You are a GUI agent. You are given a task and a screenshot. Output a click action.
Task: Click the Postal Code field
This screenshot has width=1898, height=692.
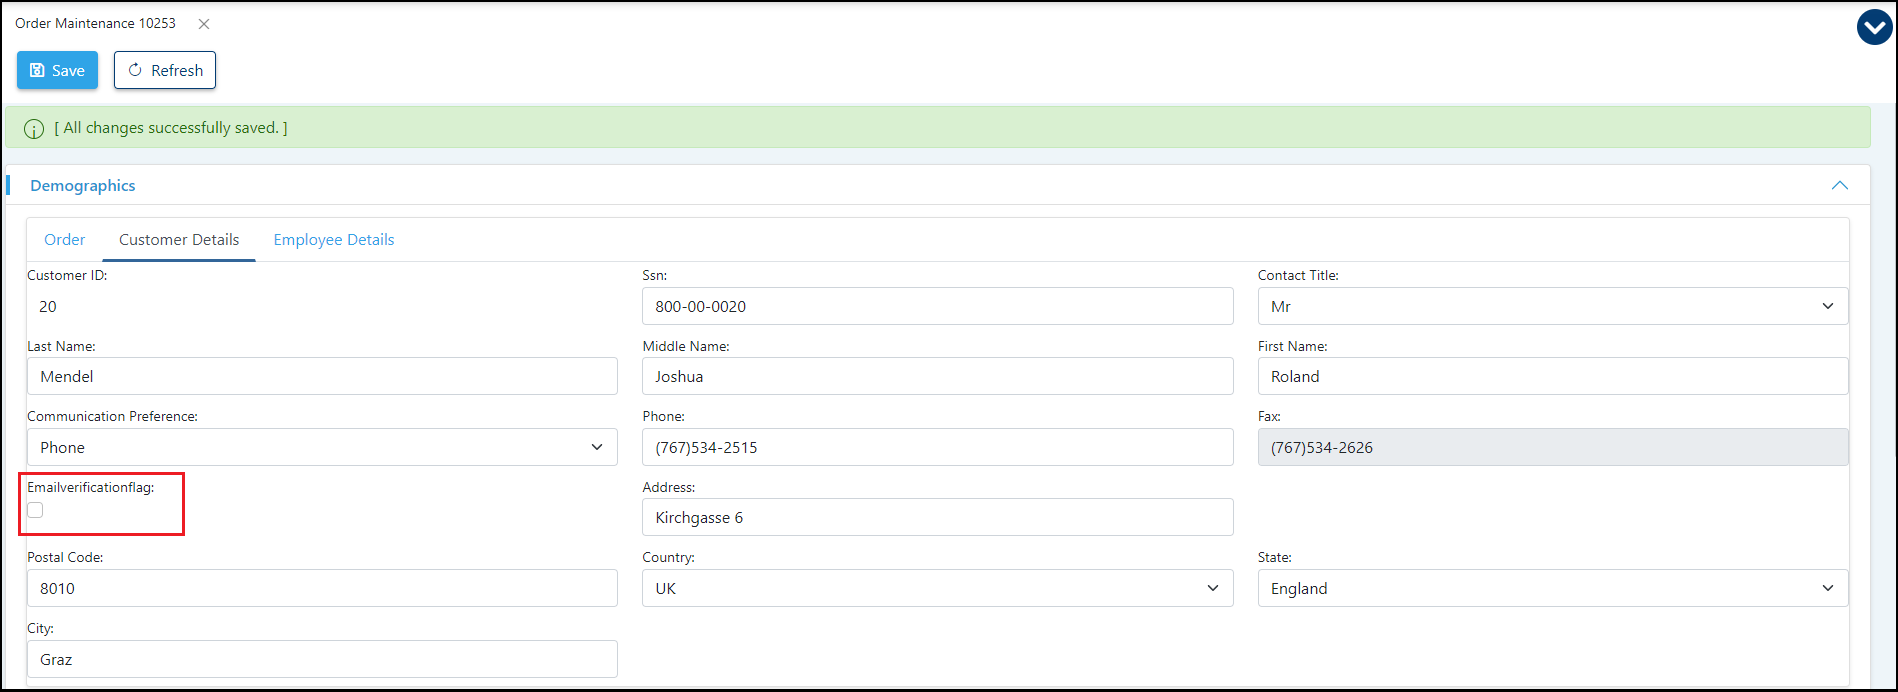322,588
